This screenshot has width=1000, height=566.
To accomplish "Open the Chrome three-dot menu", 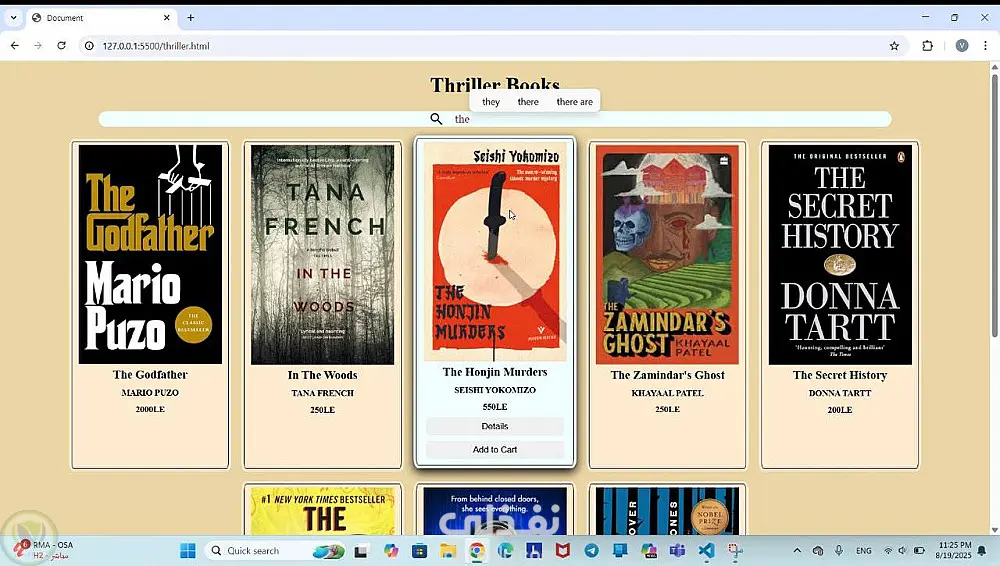I will coord(985,46).
